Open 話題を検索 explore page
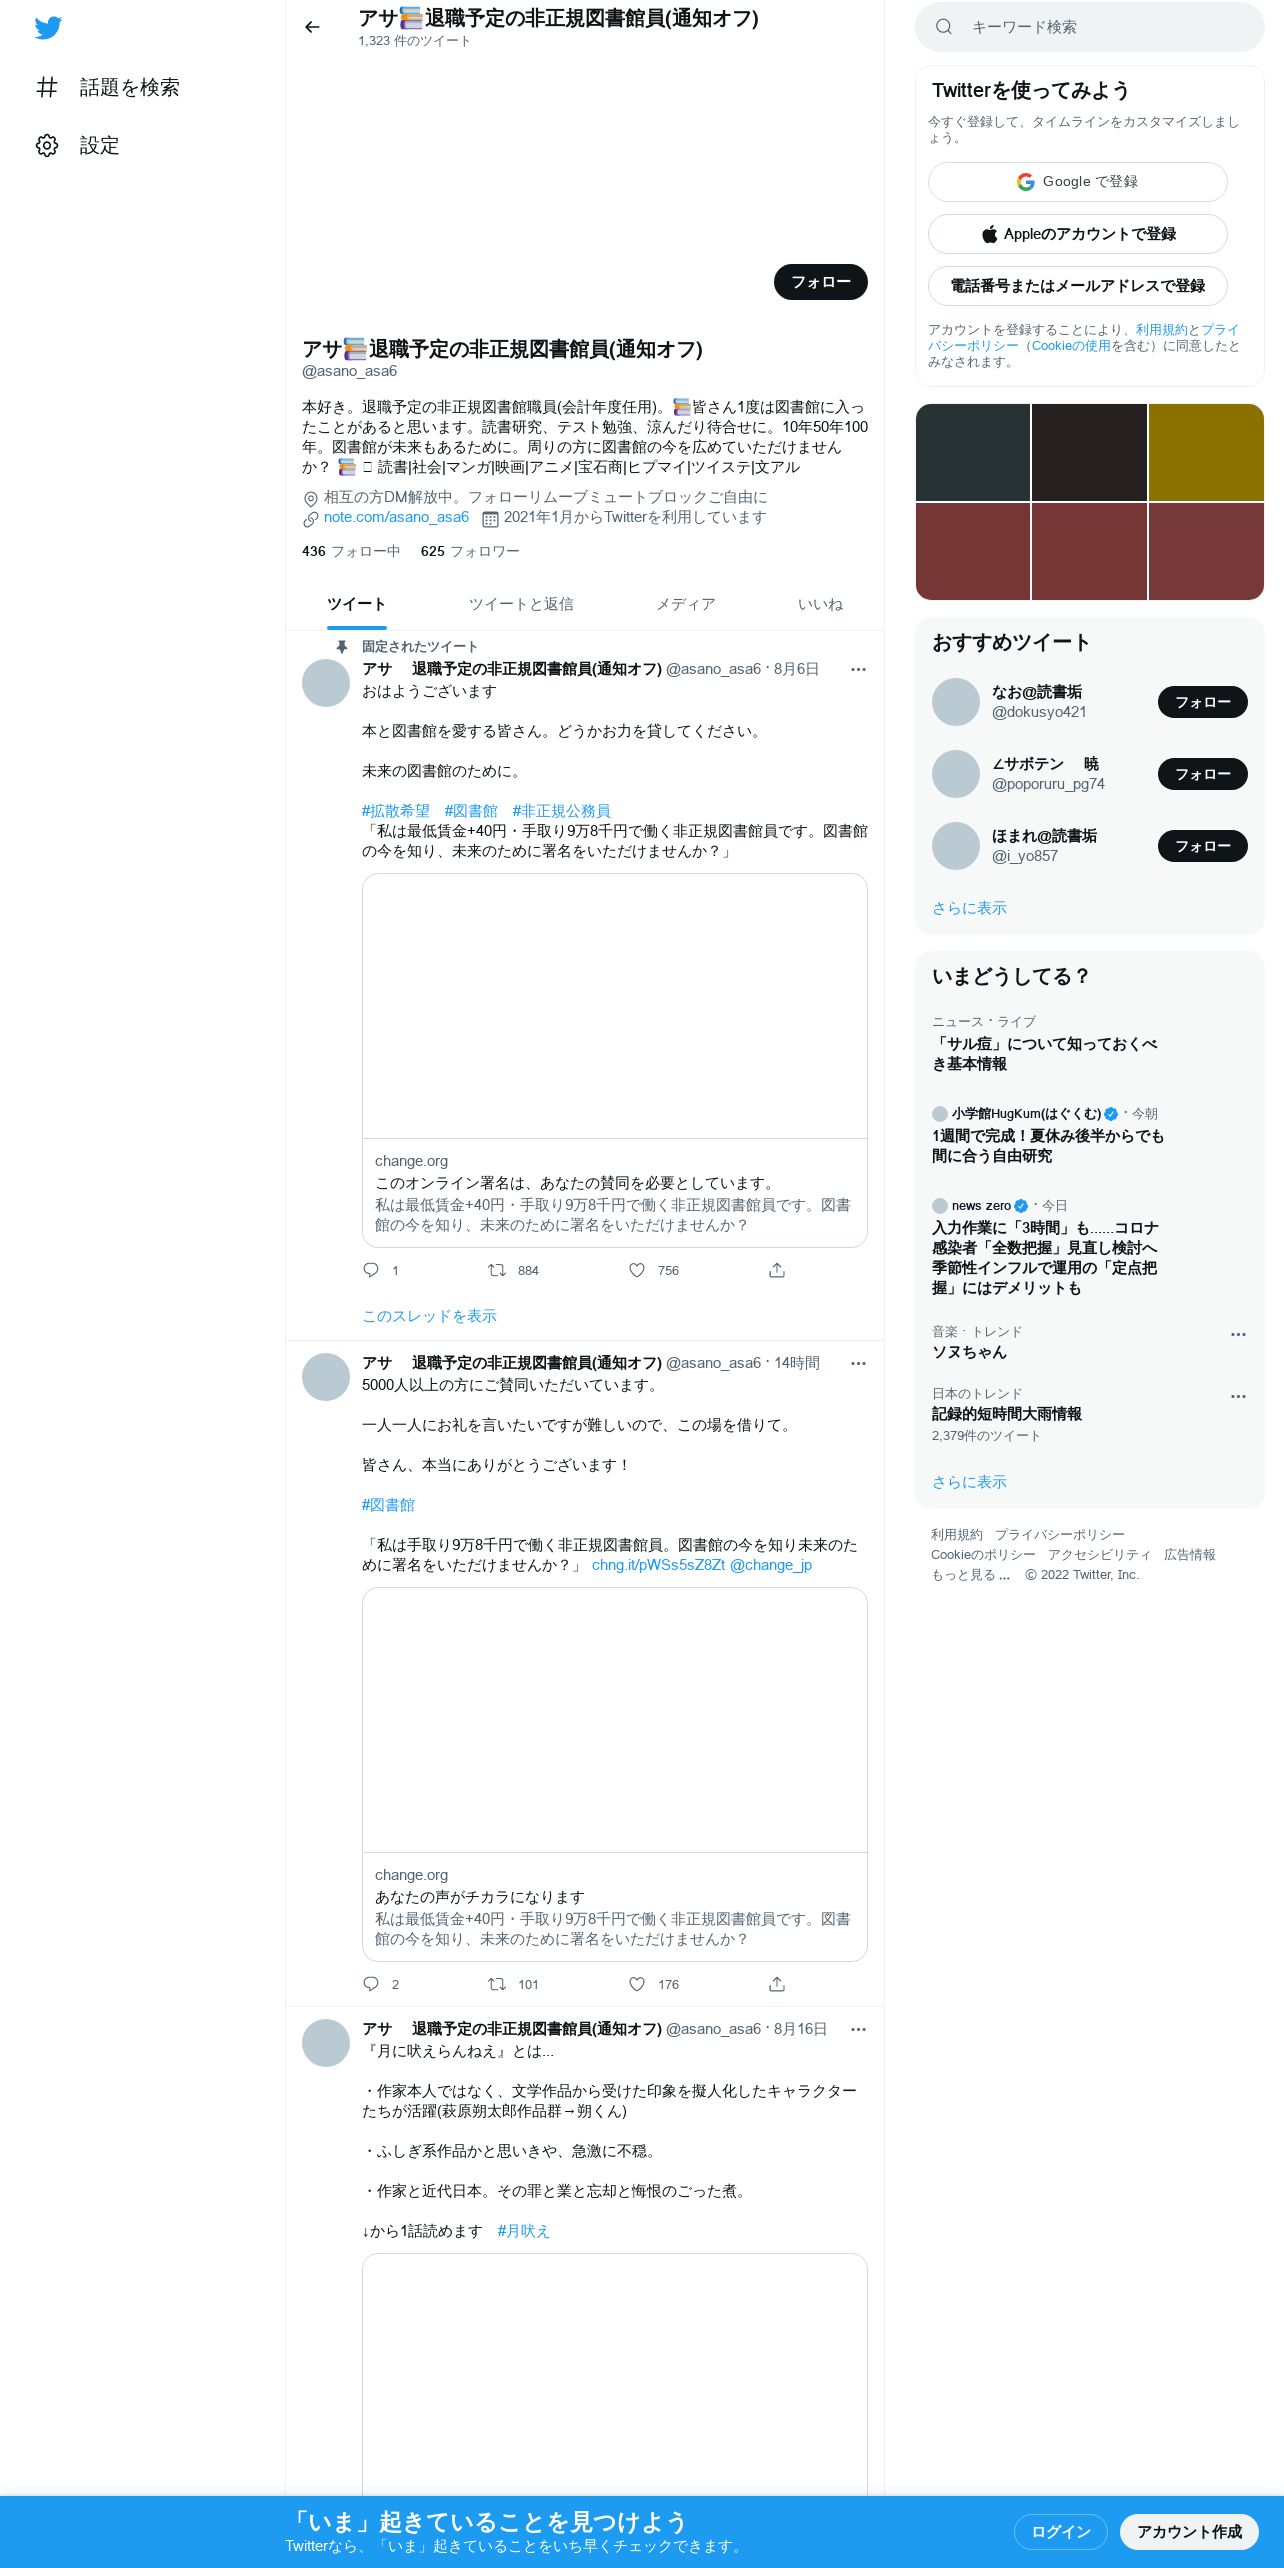 [107, 87]
